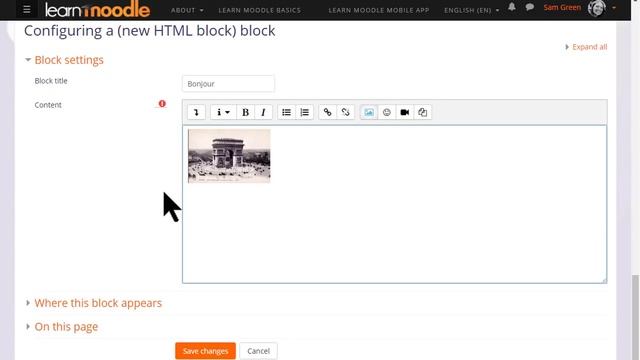
Task: Click the Save changes button
Action: [205, 351]
